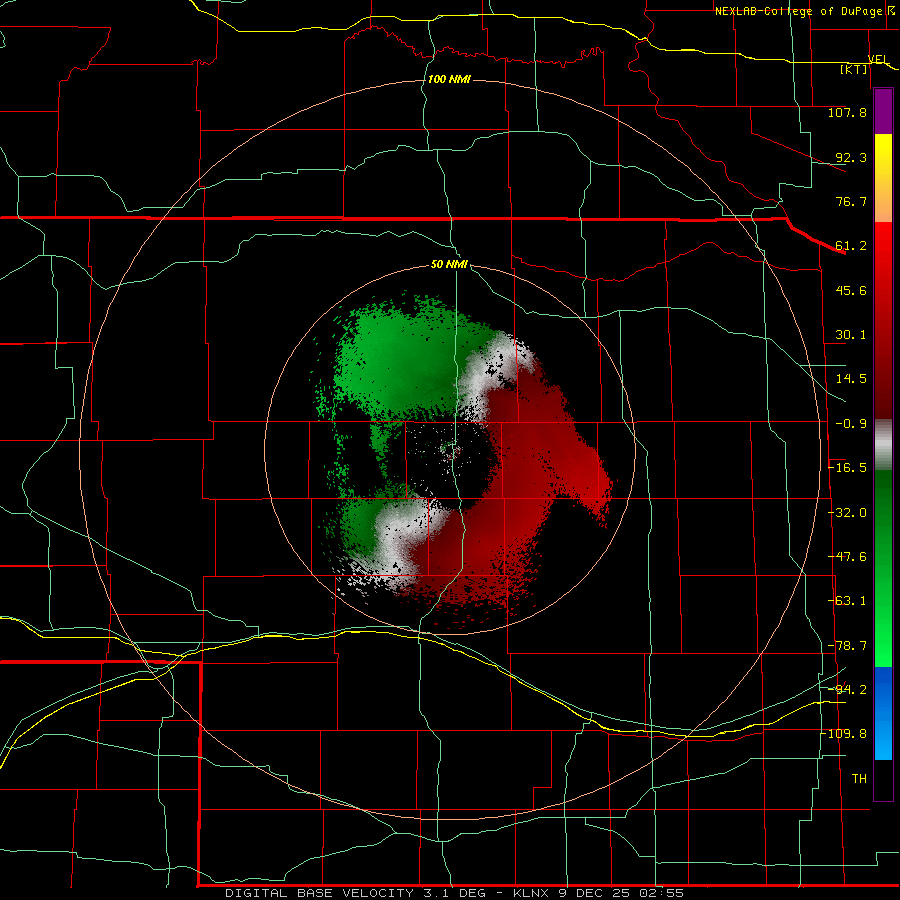Click the [KT] units label
This screenshot has width=900, height=900.
[854, 69]
